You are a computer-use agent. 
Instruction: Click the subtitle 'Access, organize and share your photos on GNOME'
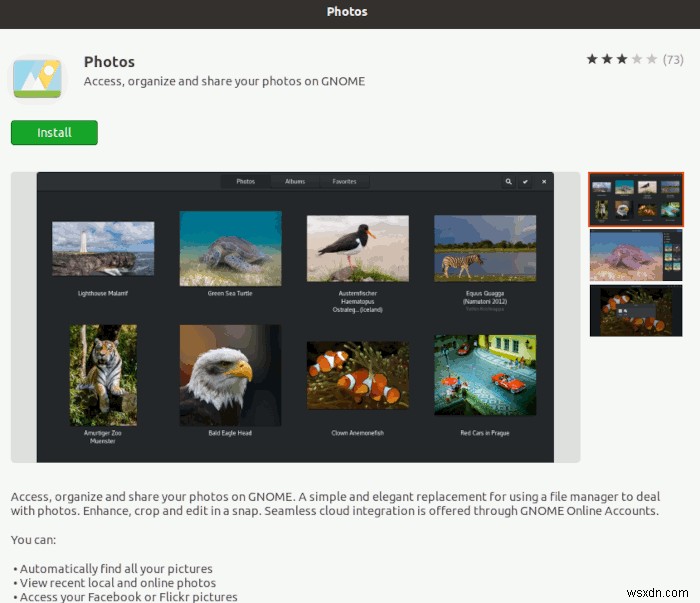coord(225,82)
